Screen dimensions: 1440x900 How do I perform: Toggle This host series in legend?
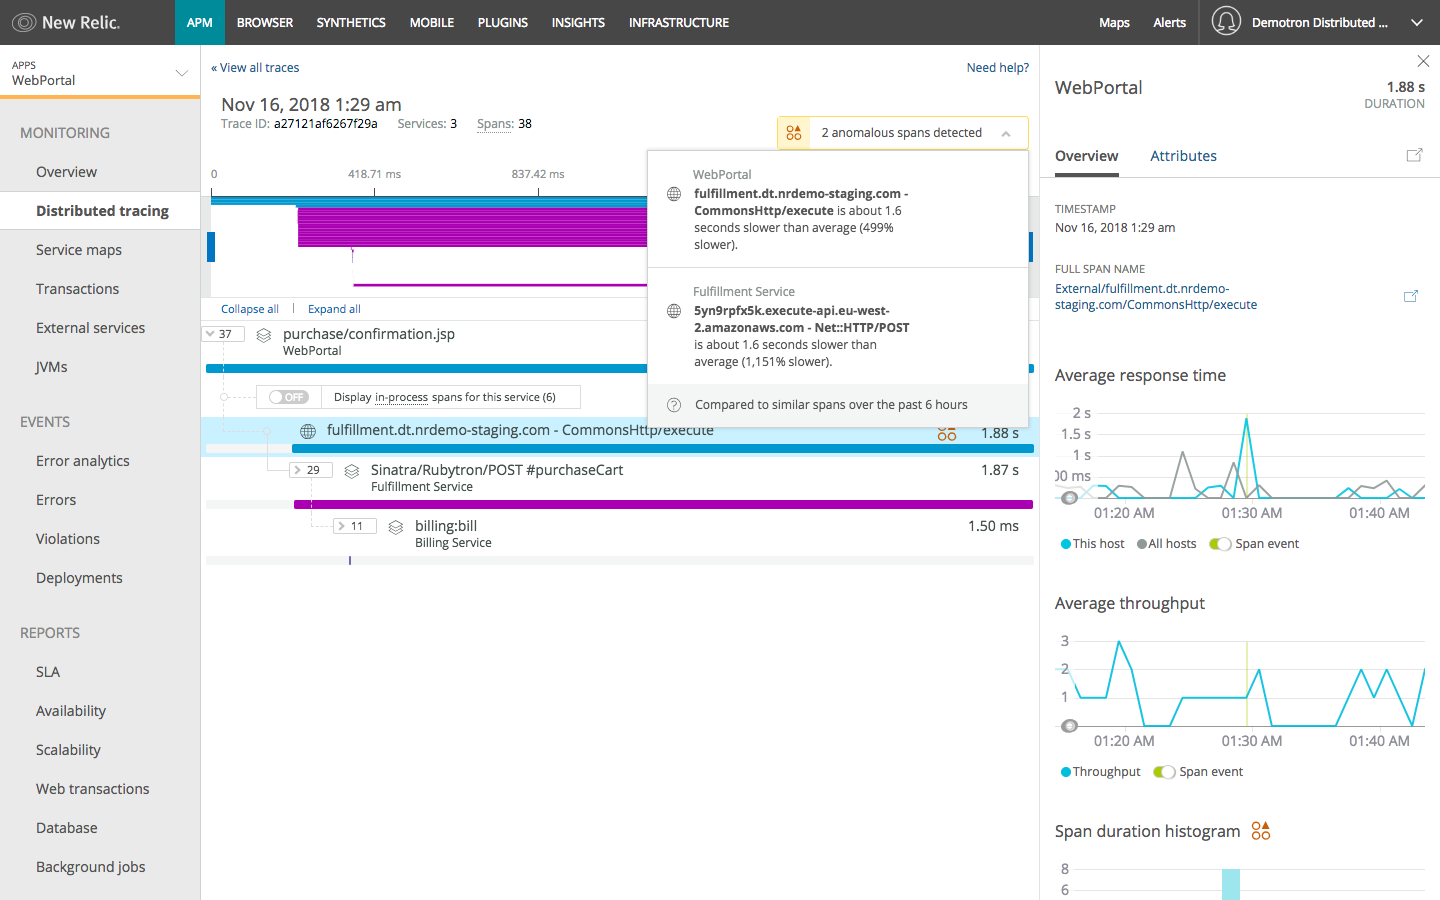(1092, 544)
